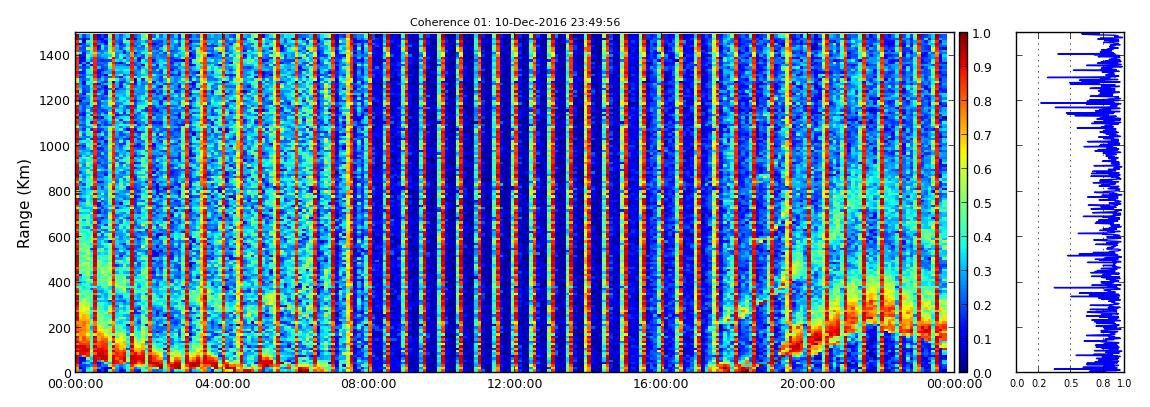The width and height of the screenshot is (1150, 407).
Task: Click the colorbar '0.9' tick label
Action: point(984,67)
